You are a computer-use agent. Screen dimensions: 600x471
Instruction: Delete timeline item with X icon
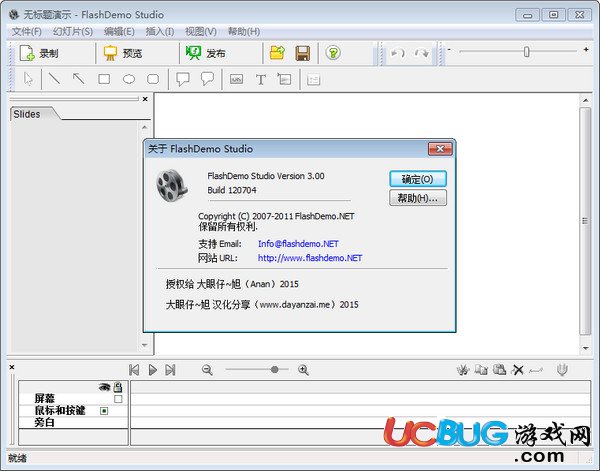pyautogui.click(x=518, y=370)
